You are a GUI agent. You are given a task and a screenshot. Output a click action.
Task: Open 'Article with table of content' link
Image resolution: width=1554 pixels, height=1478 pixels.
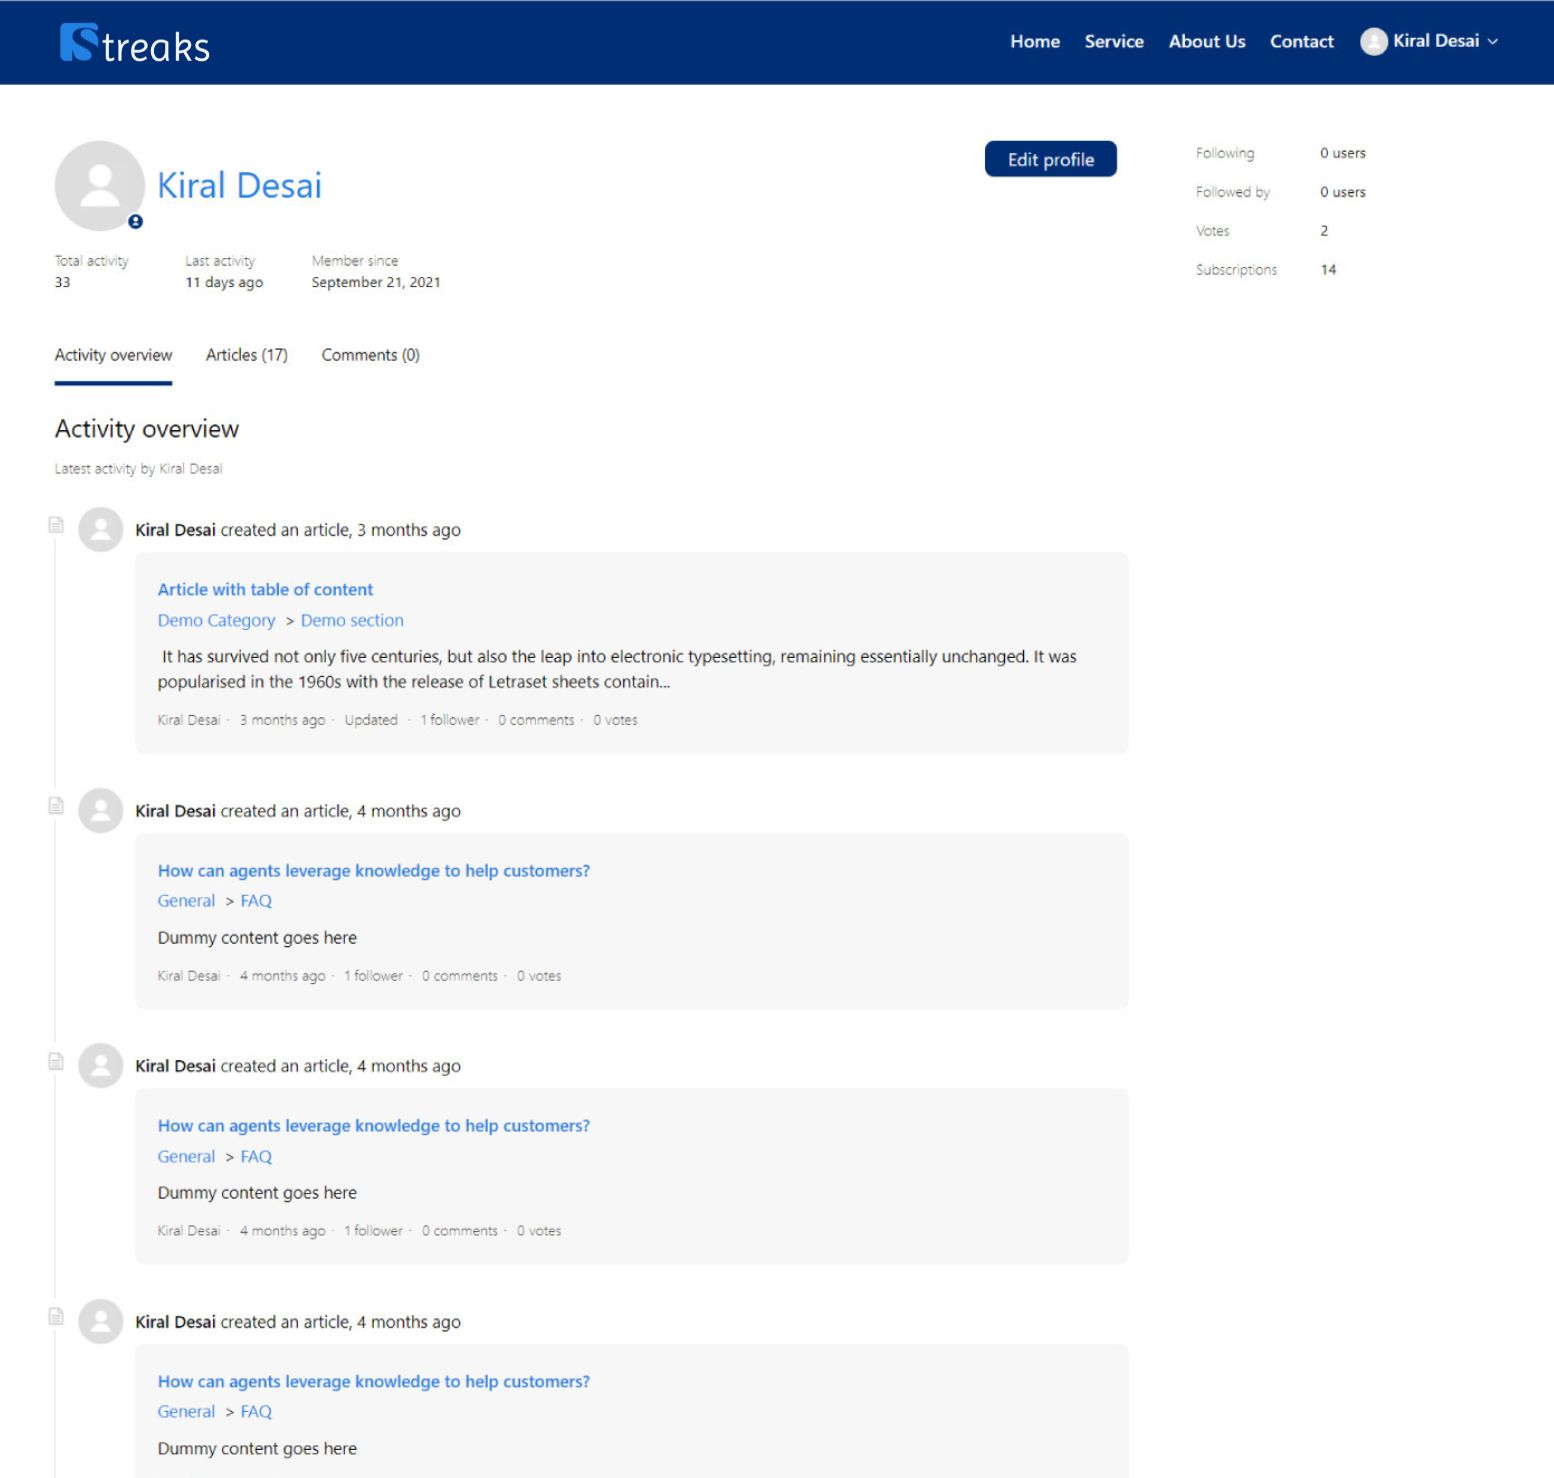265,590
